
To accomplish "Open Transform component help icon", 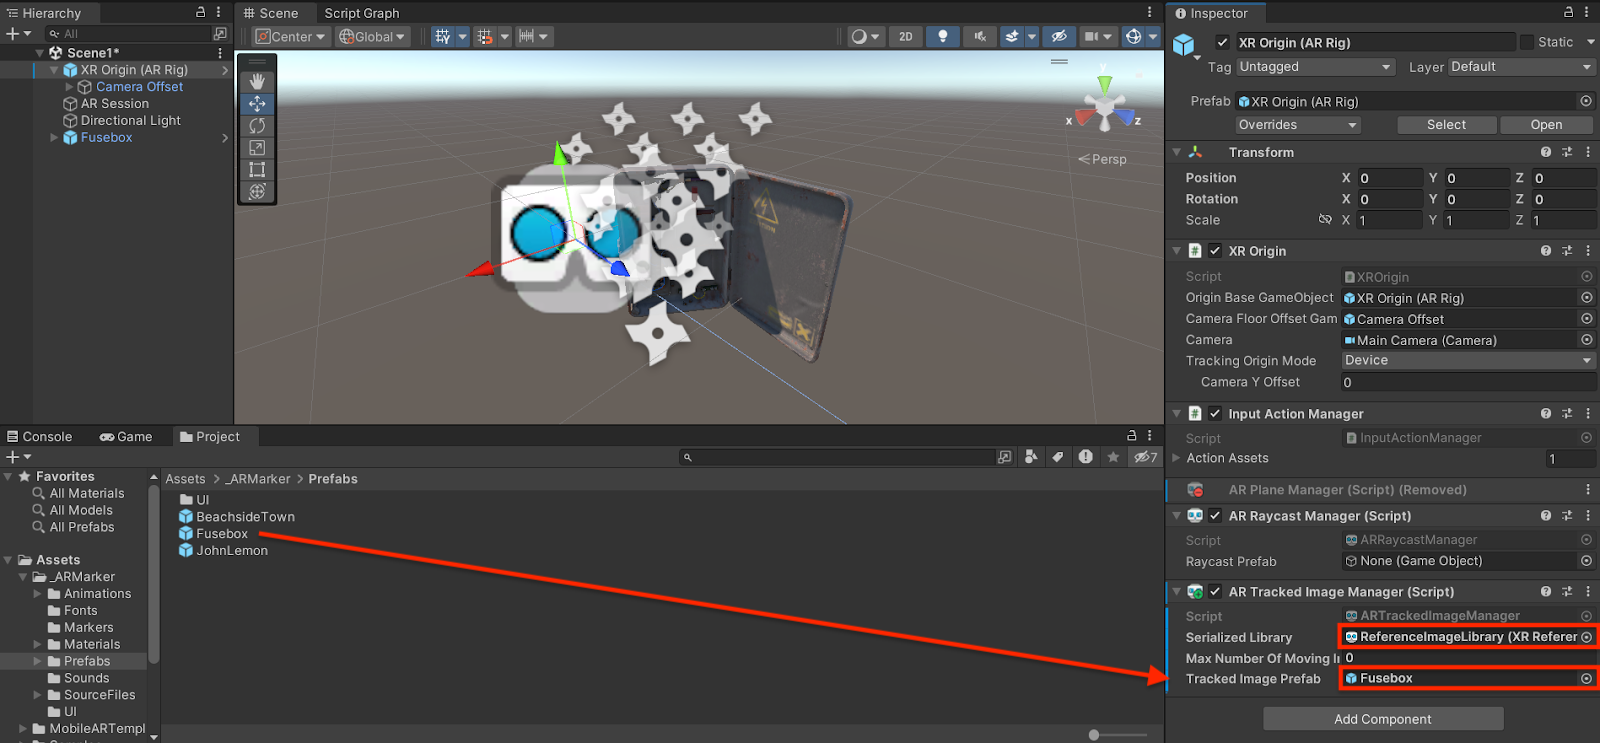I will (1546, 153).
